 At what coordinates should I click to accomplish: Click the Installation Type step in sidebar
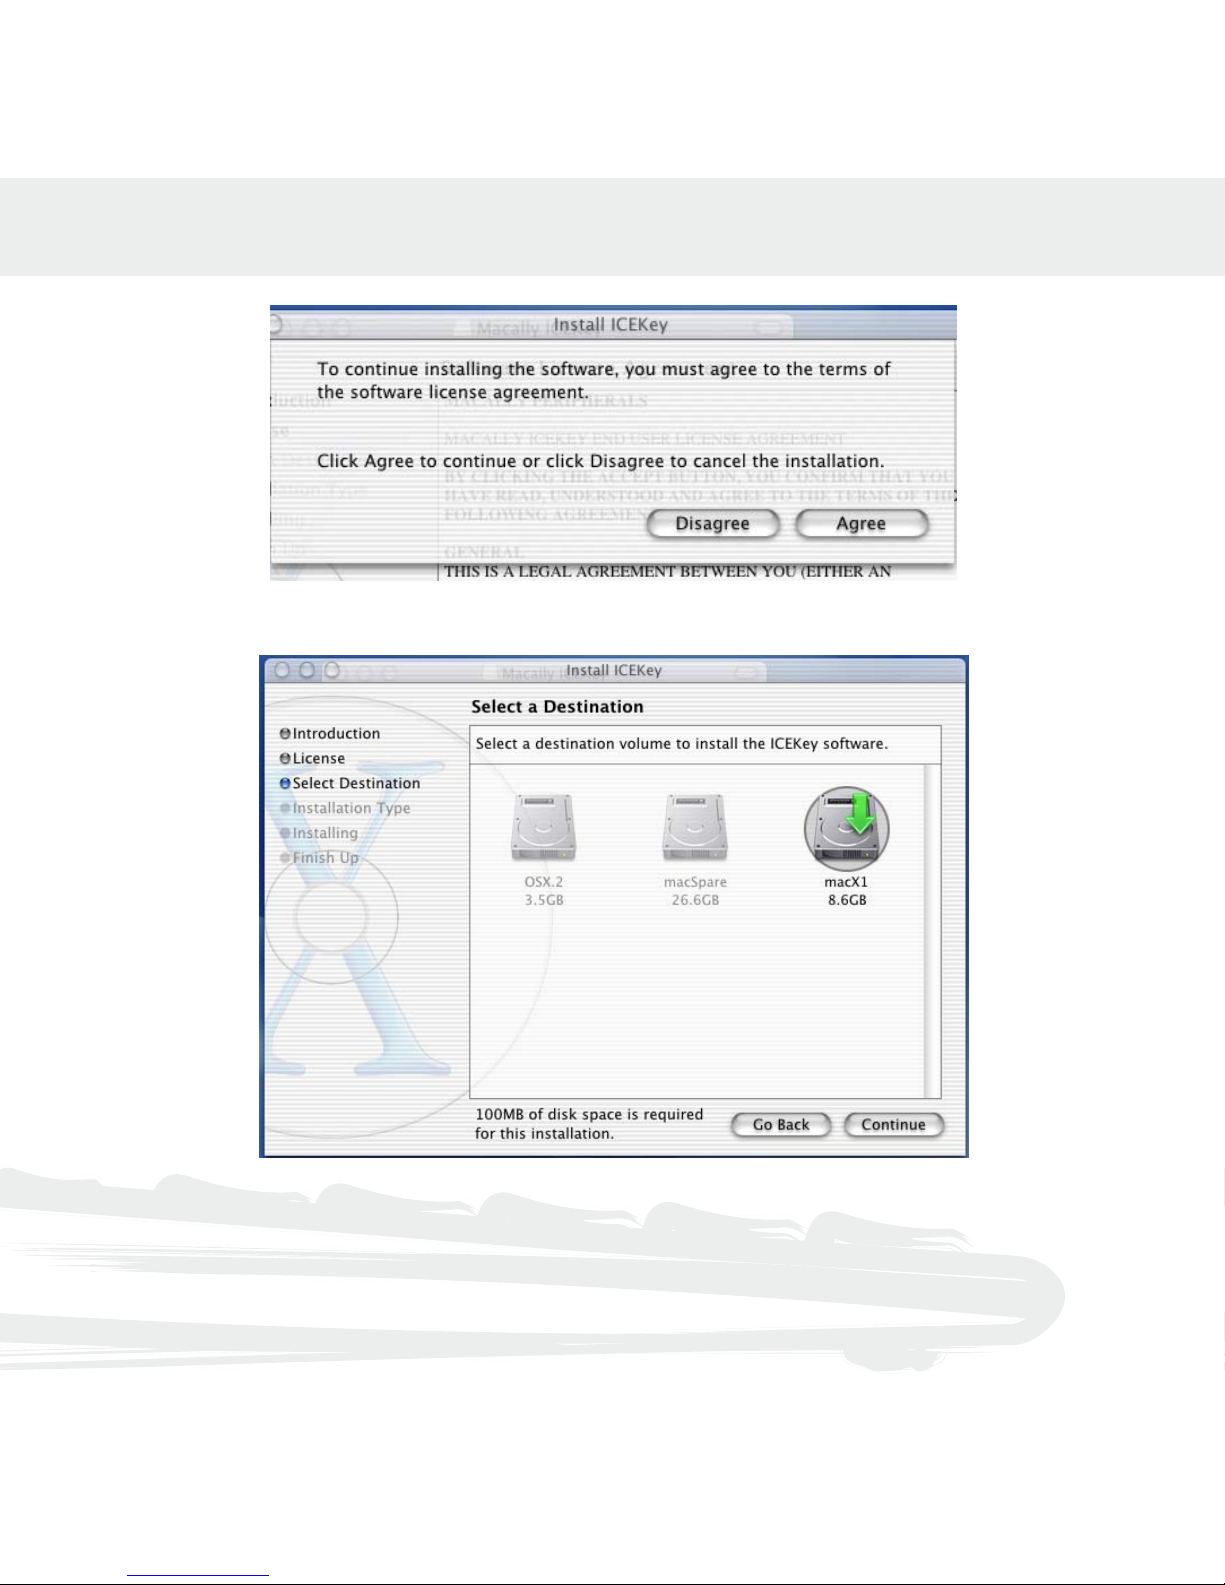351,809
